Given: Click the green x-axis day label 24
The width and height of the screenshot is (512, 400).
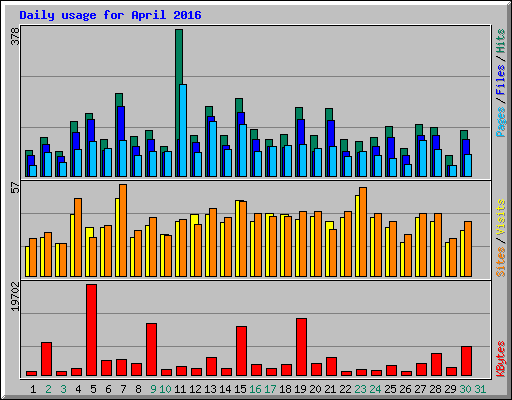Looking at the screenshot, I should point(375,389).
